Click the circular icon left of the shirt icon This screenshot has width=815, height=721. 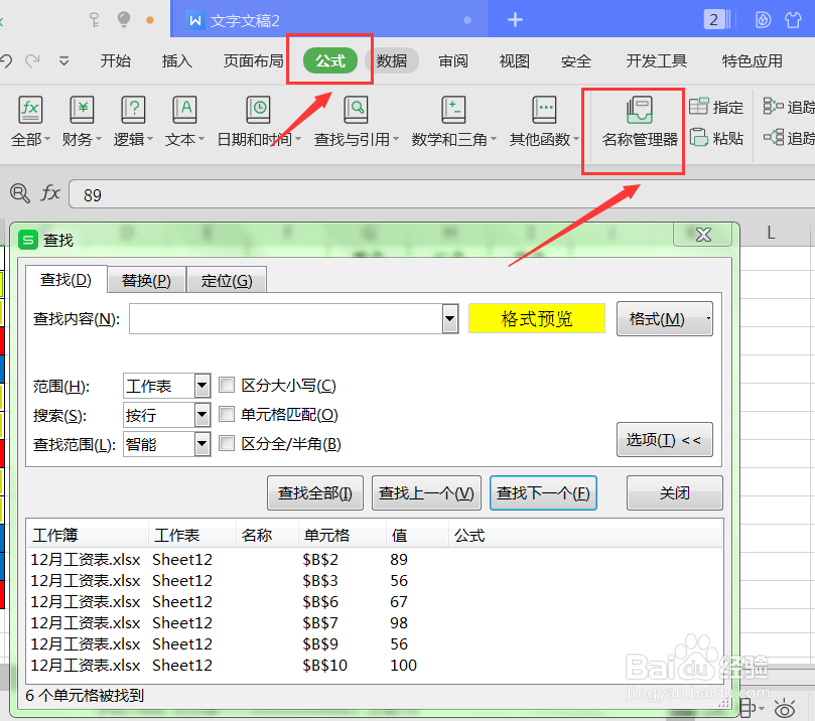[x=763, y=20]
